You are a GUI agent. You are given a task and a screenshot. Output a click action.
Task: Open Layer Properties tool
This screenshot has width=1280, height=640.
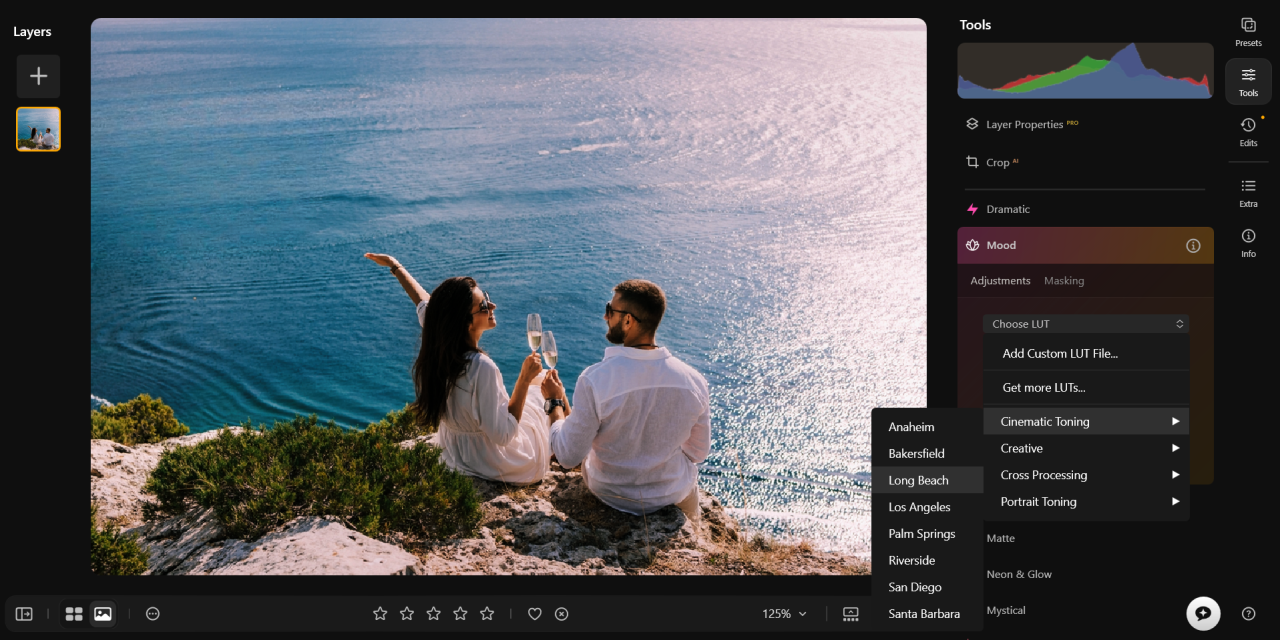point(1022,124)
